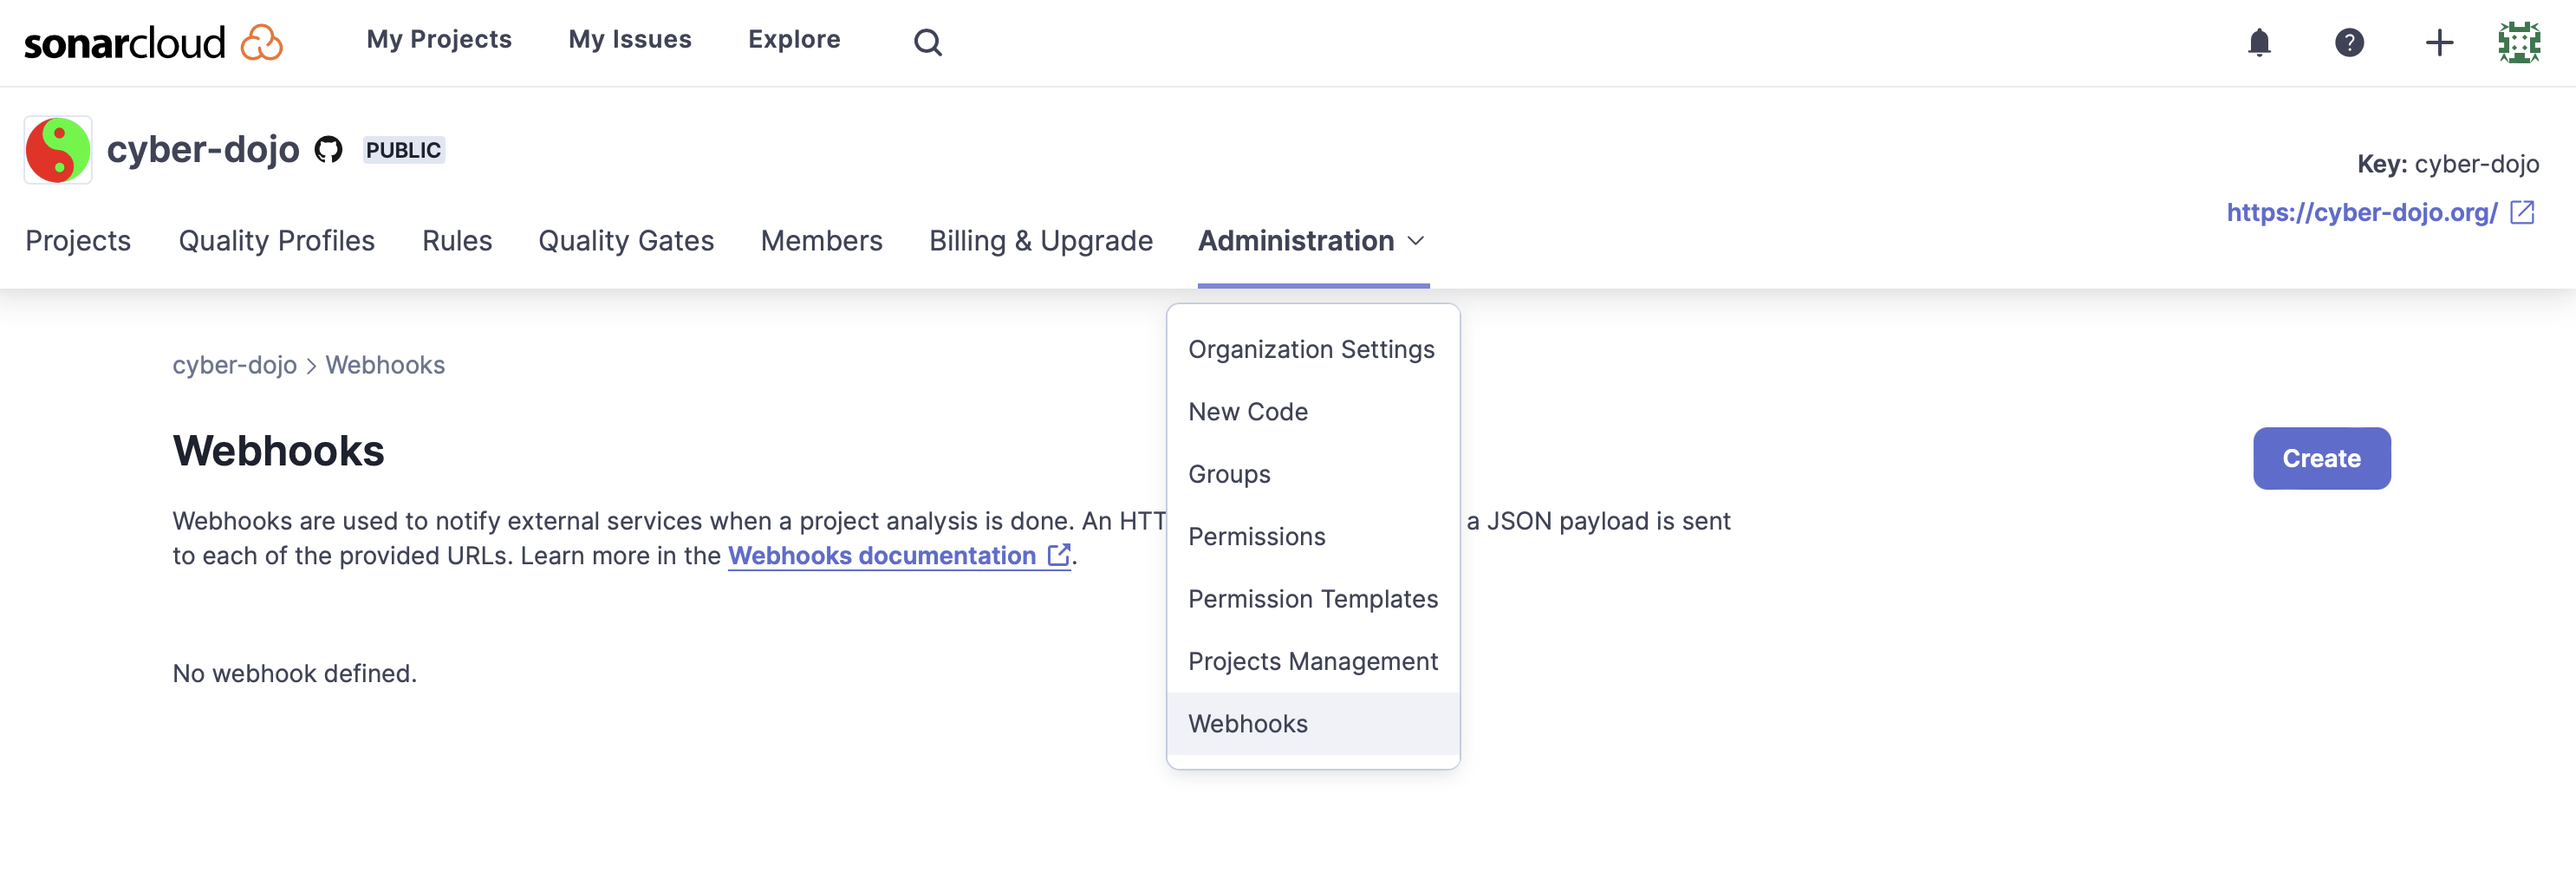Go to My Projects
Image resolution: width=2576 pixels, height=891 pixels.
point(439,39)
